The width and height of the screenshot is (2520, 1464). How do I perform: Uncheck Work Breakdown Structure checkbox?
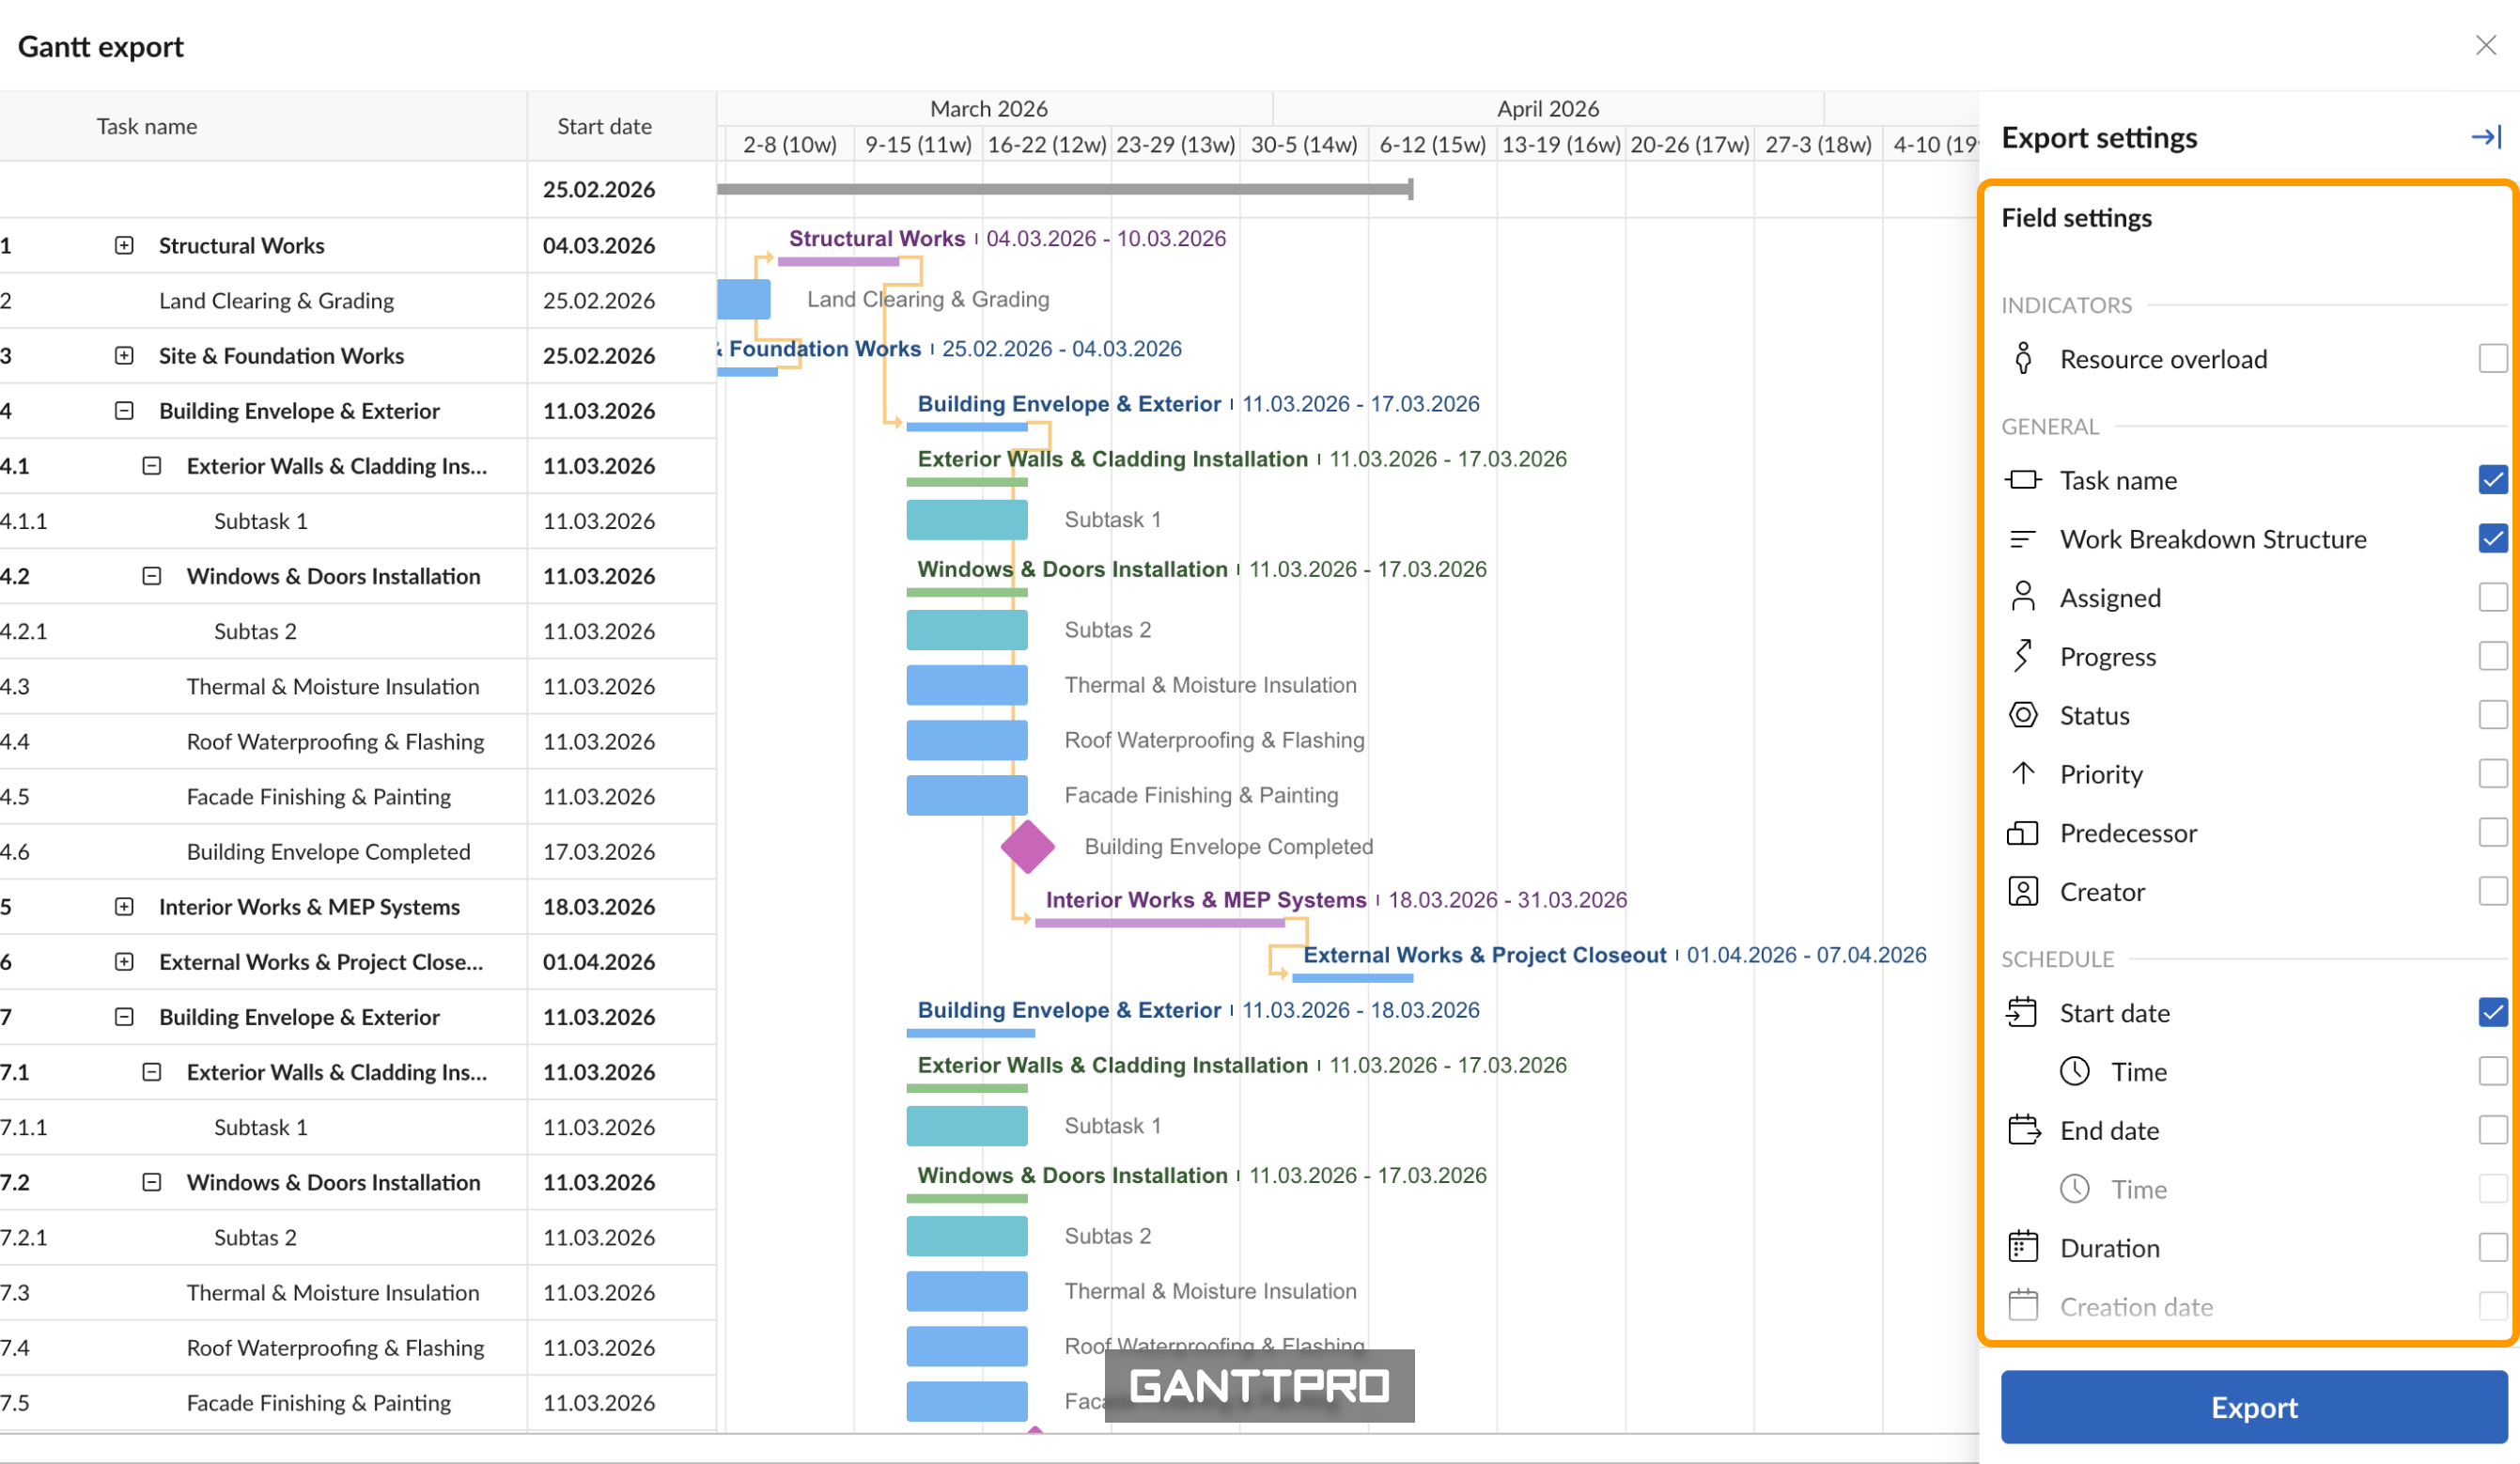(x=2492, y=539)
